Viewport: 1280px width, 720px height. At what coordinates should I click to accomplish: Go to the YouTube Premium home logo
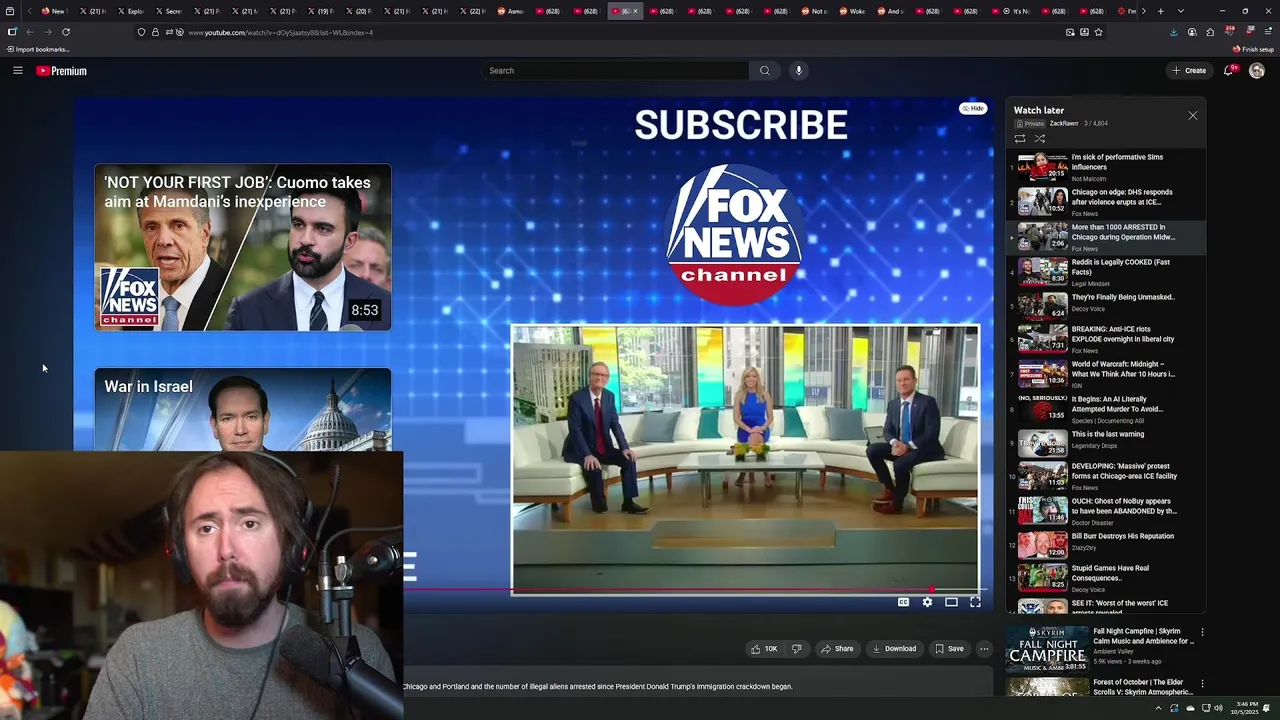(61, 71)
